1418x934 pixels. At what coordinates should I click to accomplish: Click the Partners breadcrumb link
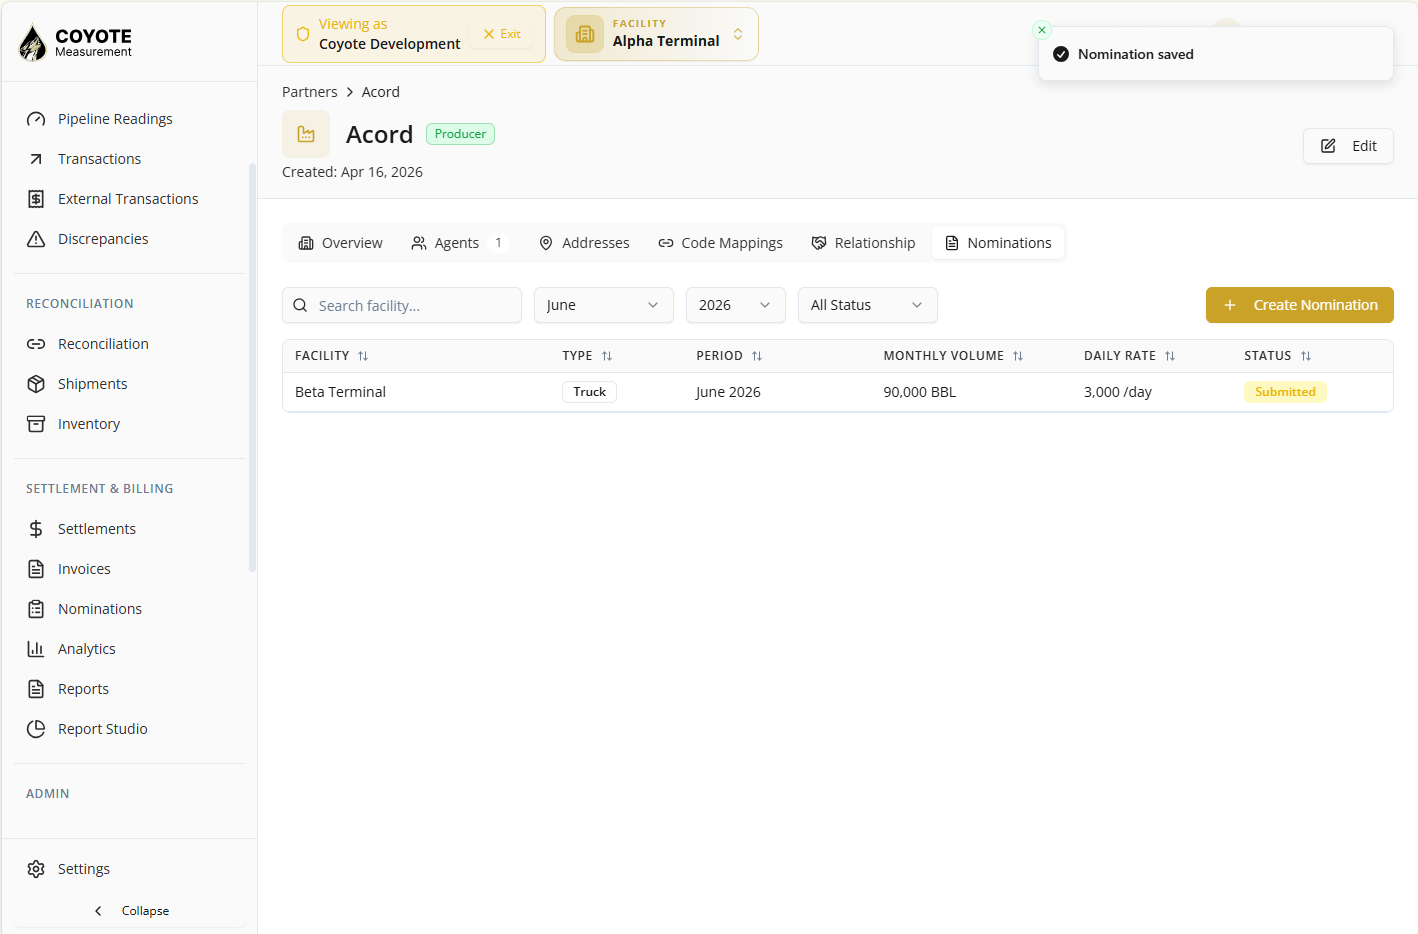[x=310, y=92]
